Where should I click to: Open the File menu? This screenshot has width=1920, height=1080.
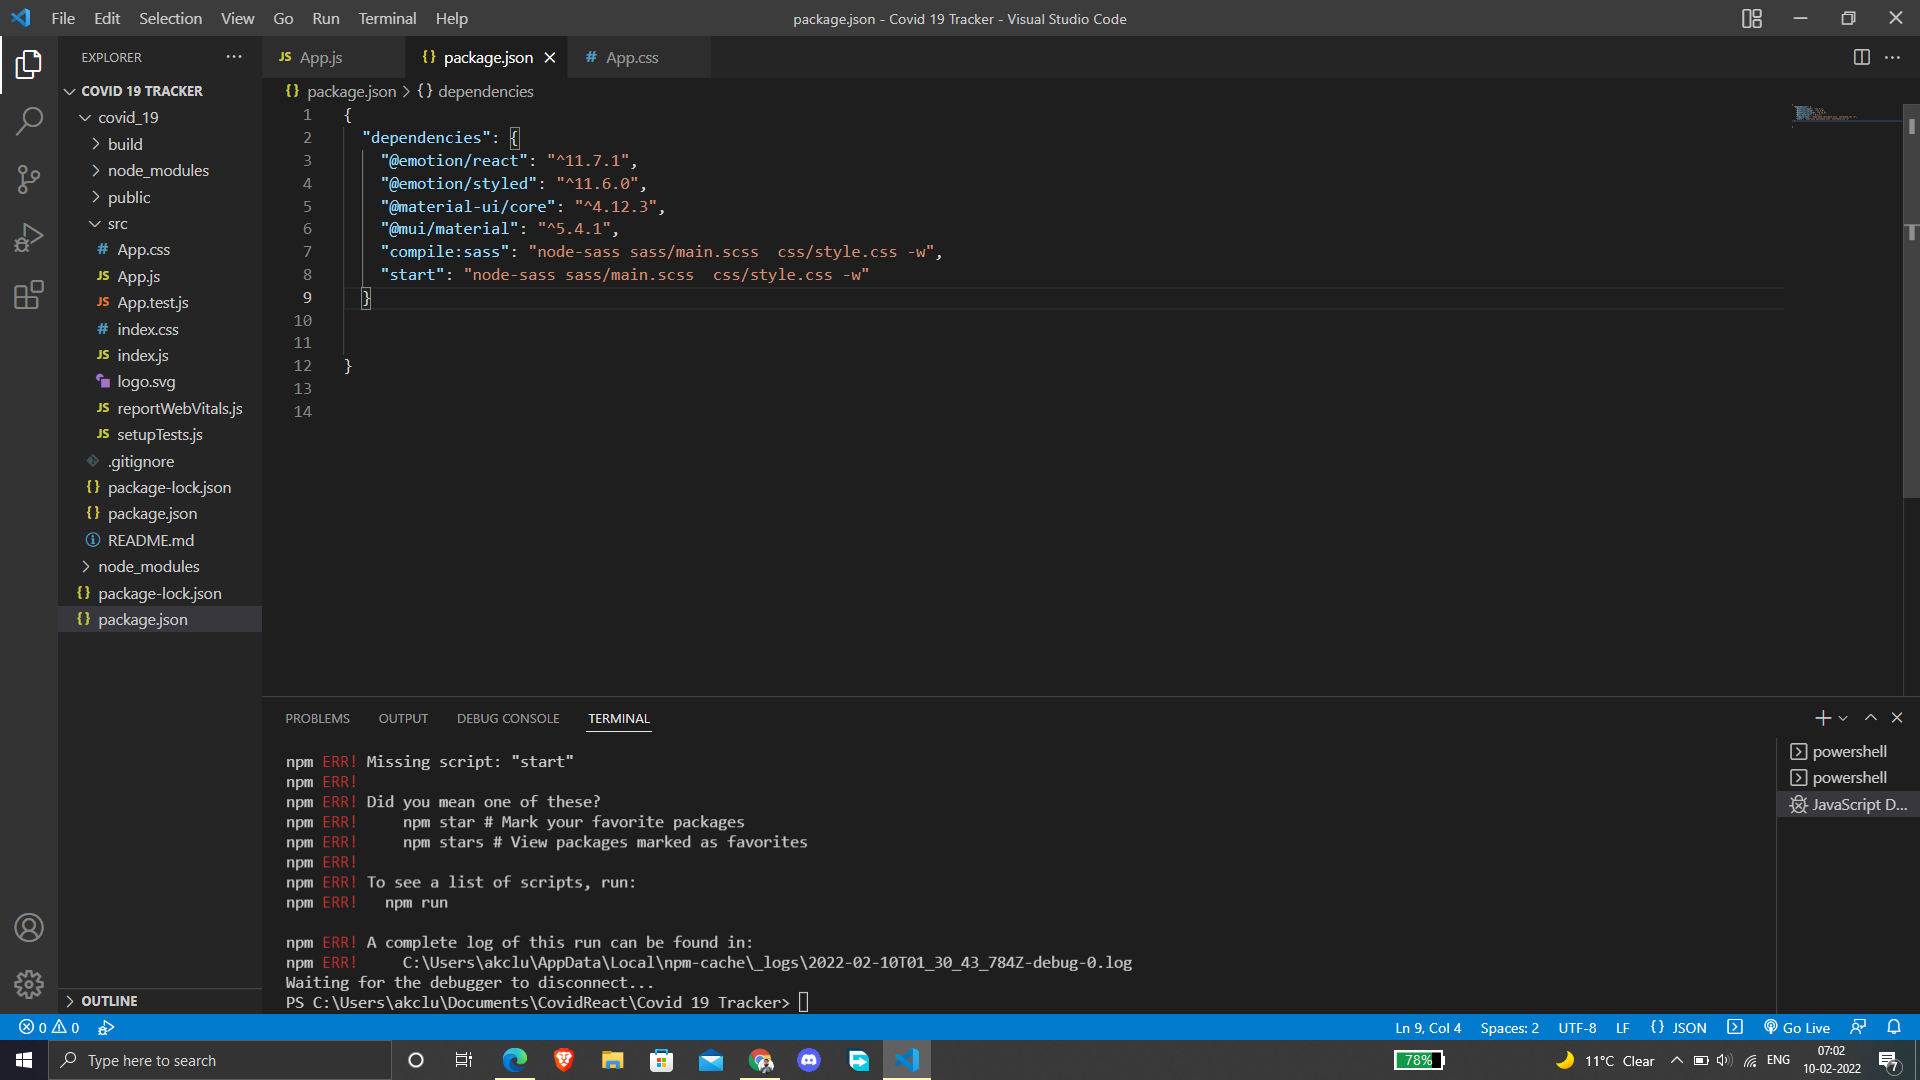coord(63,18)
